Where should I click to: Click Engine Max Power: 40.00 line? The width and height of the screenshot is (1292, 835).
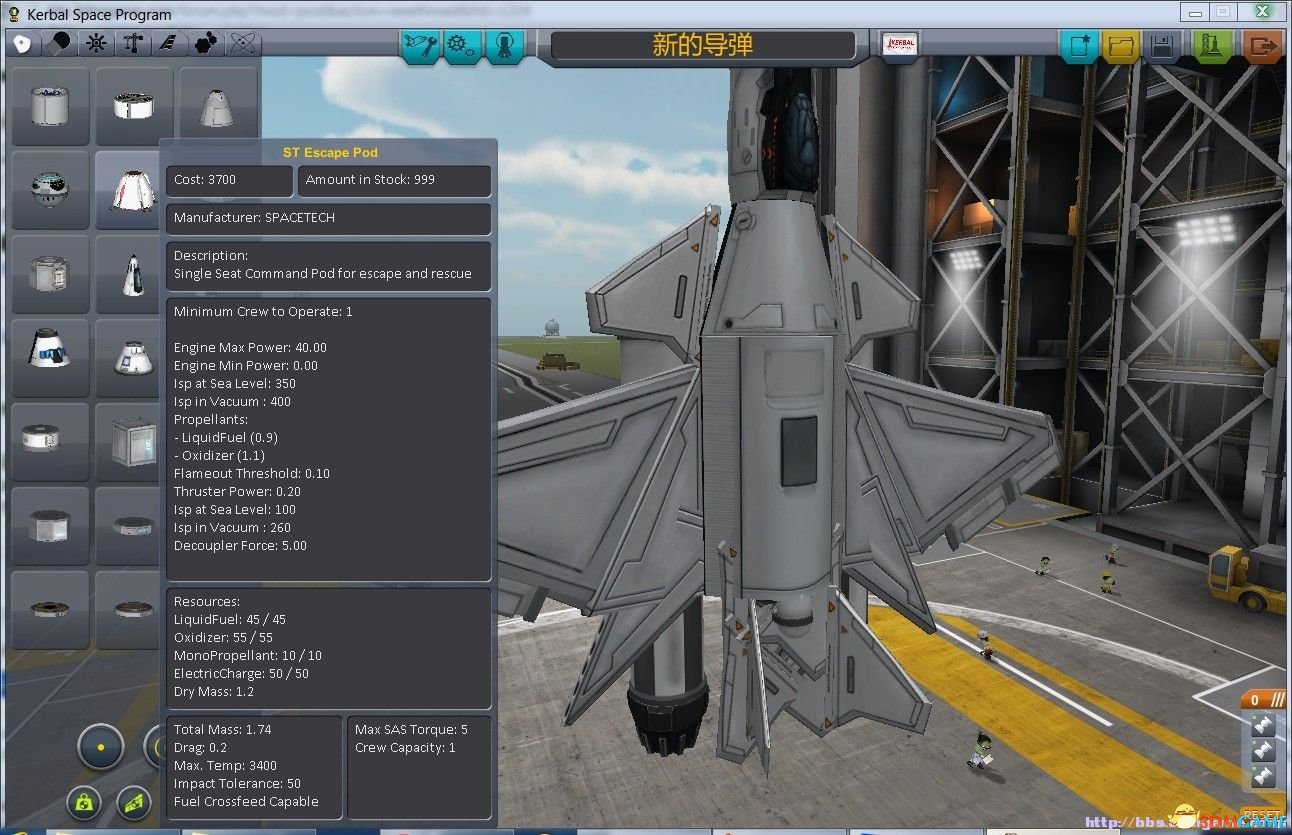click(250, 347)
